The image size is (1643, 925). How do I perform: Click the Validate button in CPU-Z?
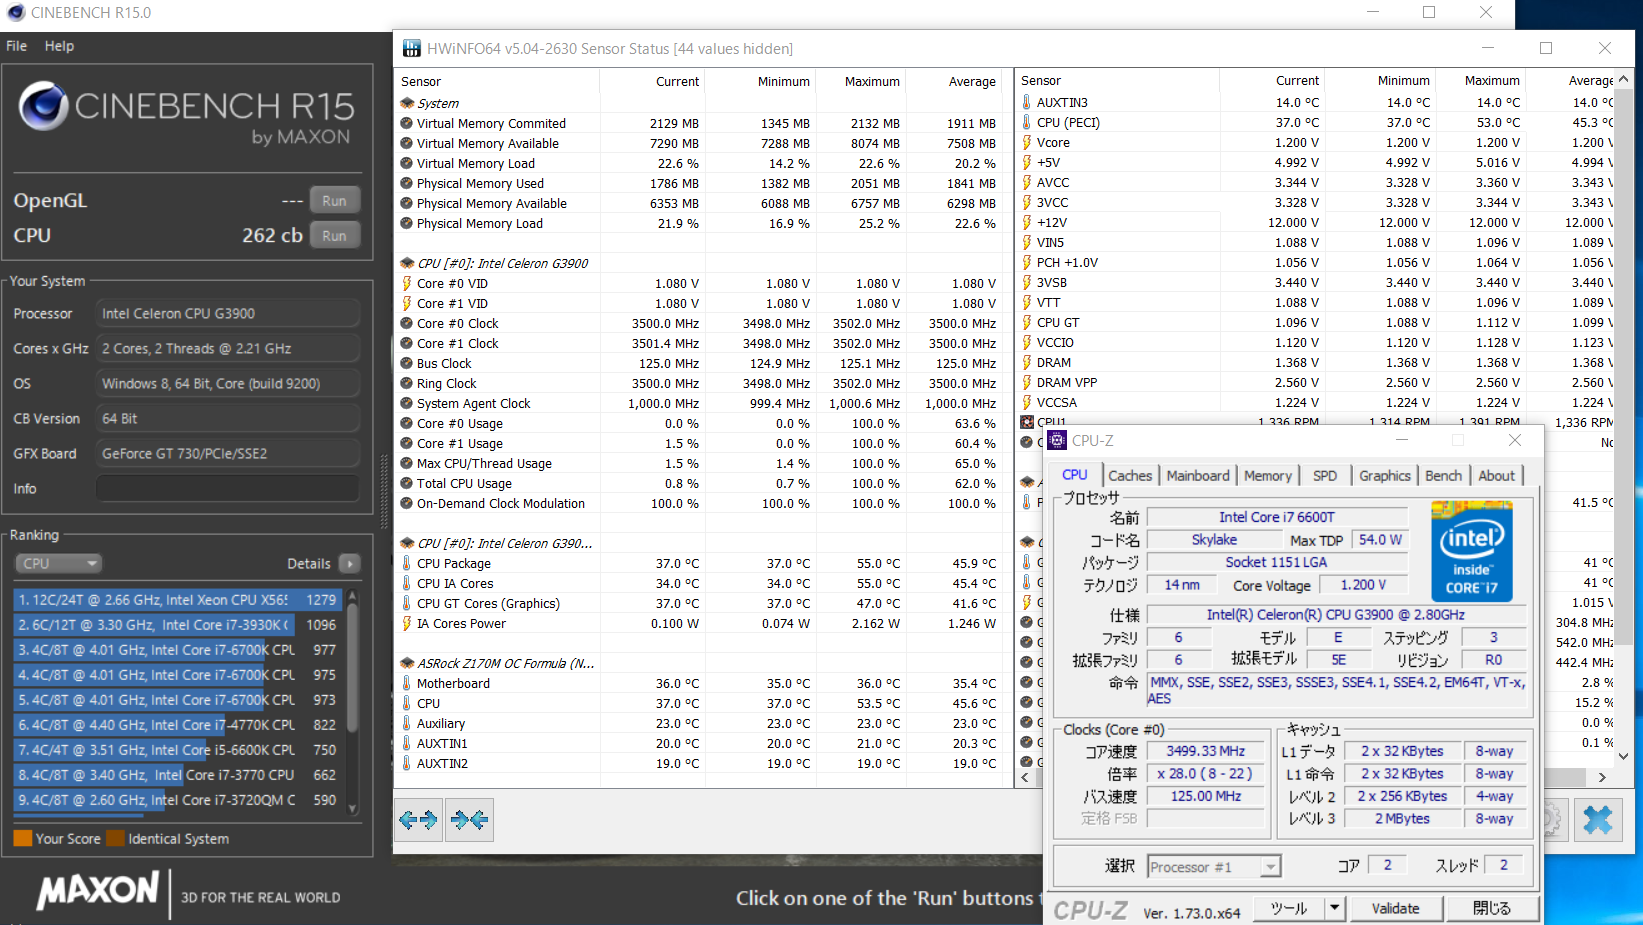tap(1395, 908)
